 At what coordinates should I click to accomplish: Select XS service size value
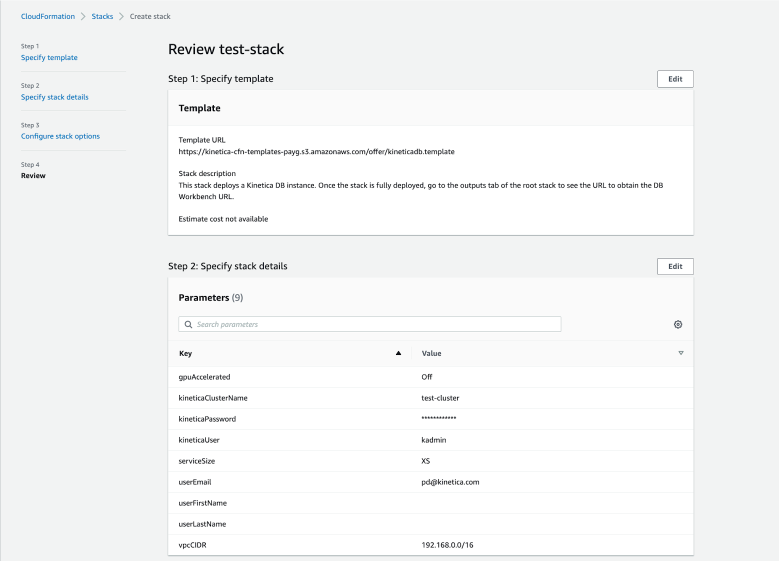(426, 461)
